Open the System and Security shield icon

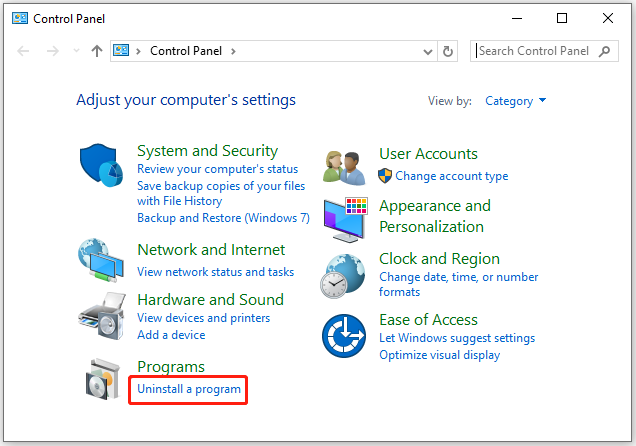pyautogui.click(x=101, y=165)
